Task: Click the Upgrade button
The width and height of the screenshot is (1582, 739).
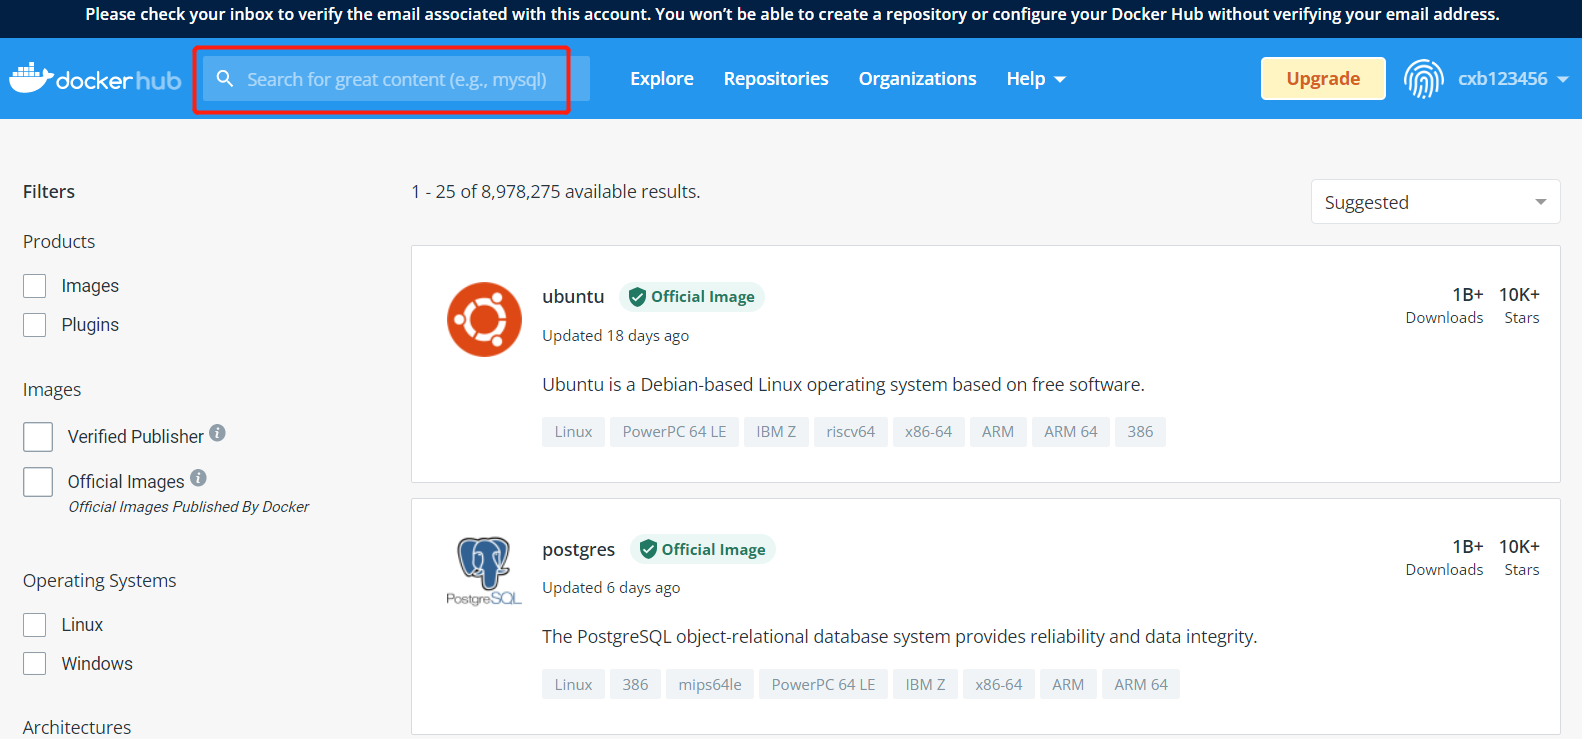Action: click(x=1323, y=79)
